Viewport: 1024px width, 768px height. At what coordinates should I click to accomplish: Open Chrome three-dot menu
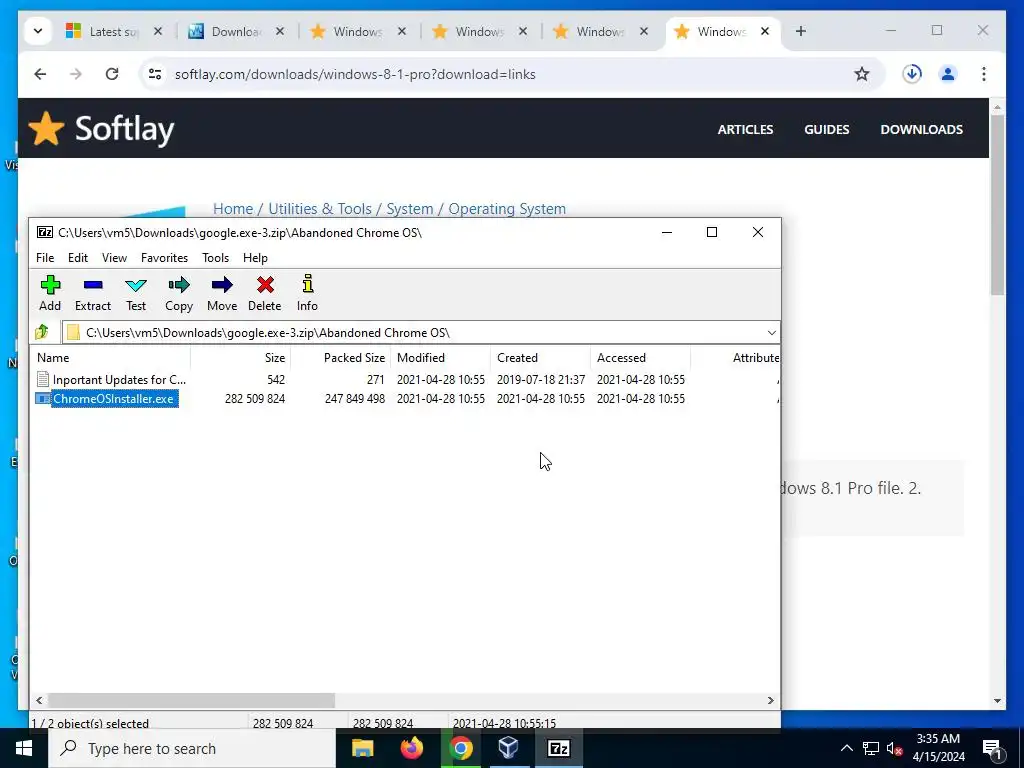984,74
